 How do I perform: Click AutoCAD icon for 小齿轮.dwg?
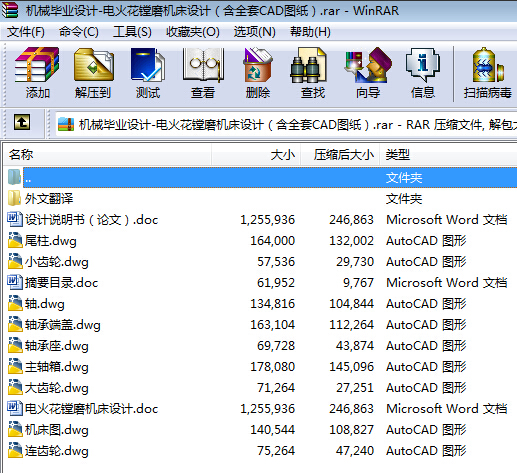(15, 261)
